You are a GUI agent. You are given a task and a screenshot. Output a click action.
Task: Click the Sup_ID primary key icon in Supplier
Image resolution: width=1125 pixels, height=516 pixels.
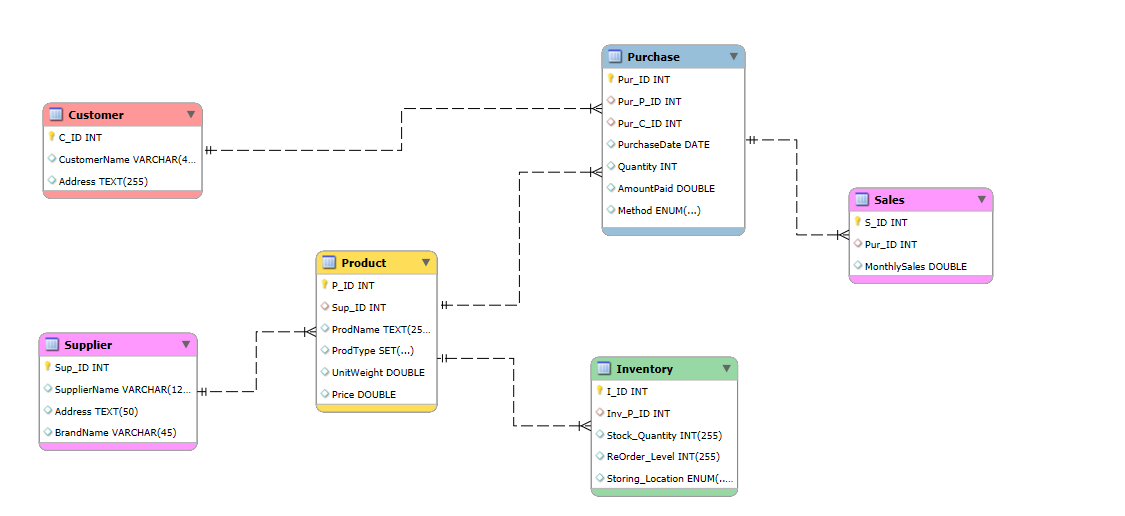(48, 367)
